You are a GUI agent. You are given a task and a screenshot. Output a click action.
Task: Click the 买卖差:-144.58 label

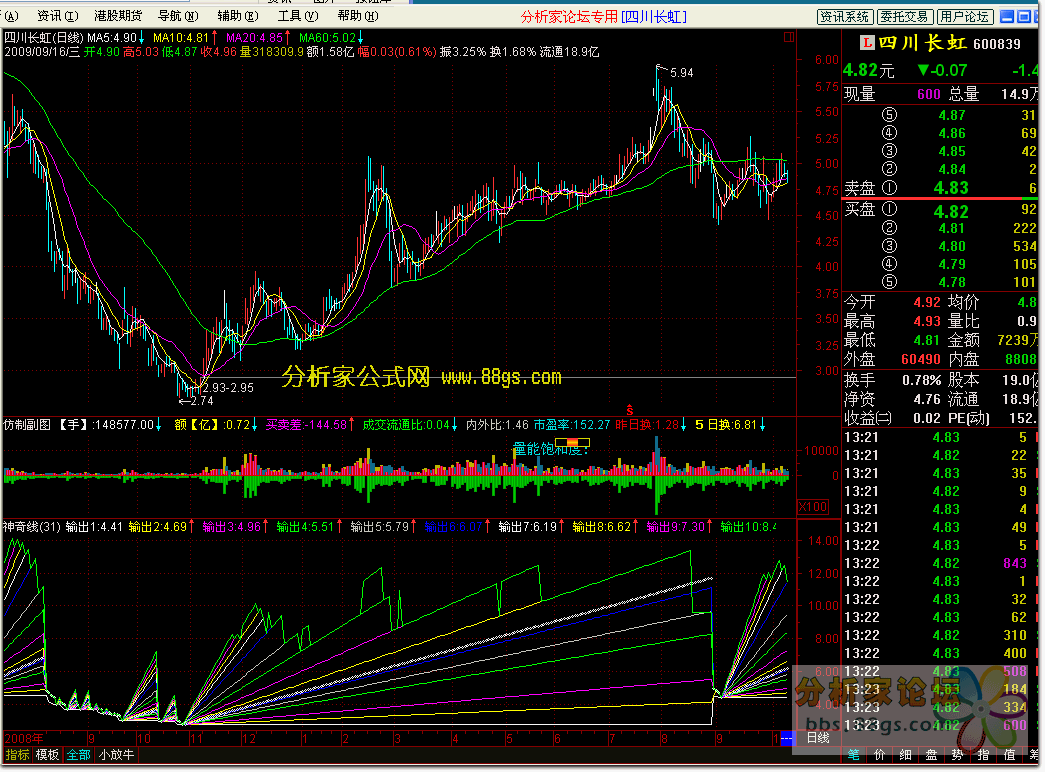click(307, 425)
